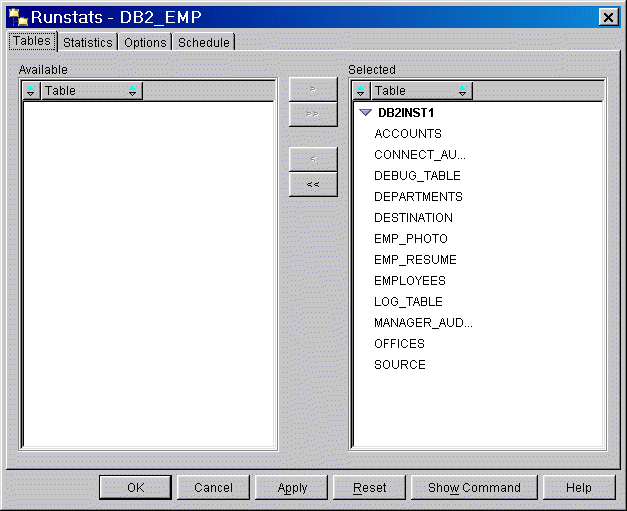Click the move left (<) button
The image size is (627, 511).
[313, 159]
